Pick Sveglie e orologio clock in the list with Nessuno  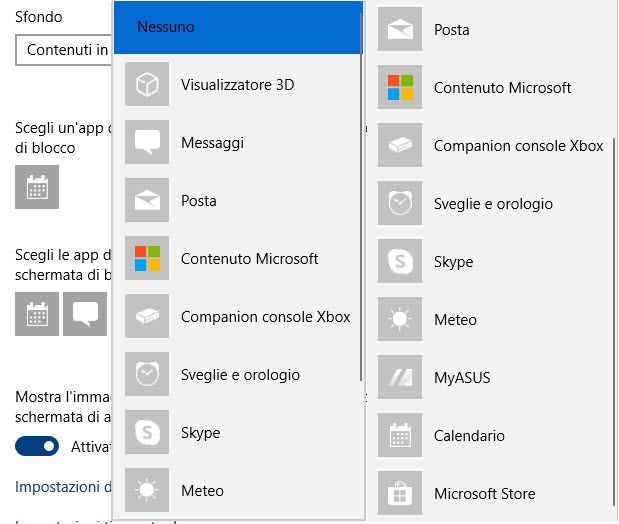pyautogui.click(x=147, y=374)
